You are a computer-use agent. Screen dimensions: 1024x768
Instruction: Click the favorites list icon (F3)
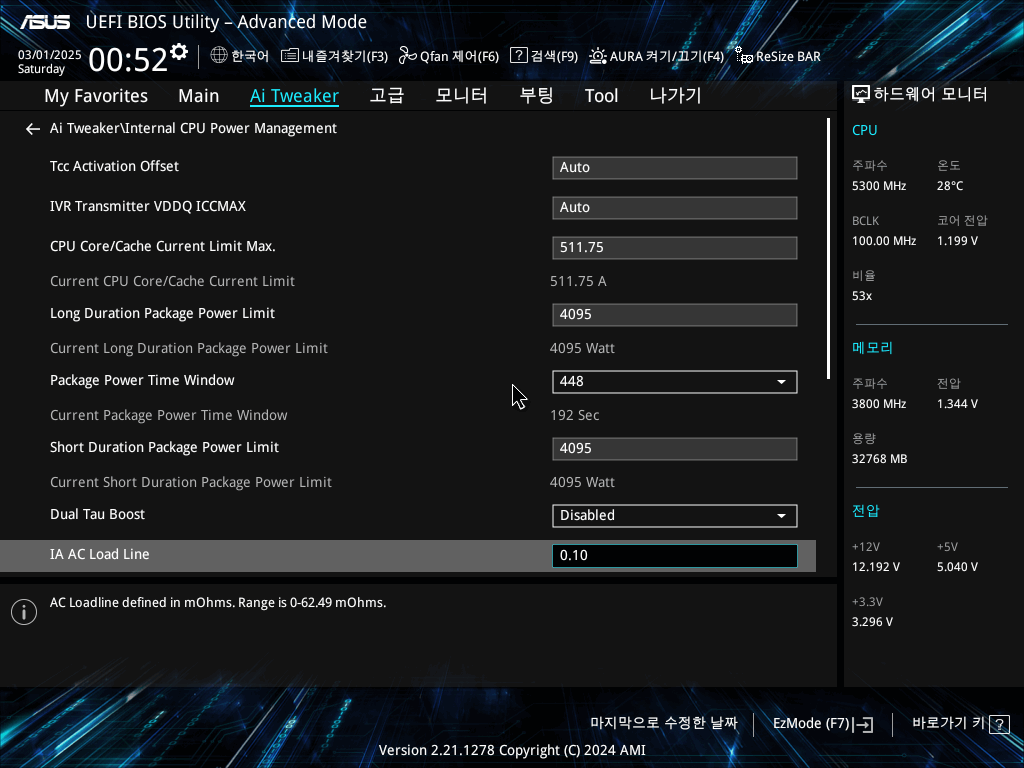[x=290, y=56]
